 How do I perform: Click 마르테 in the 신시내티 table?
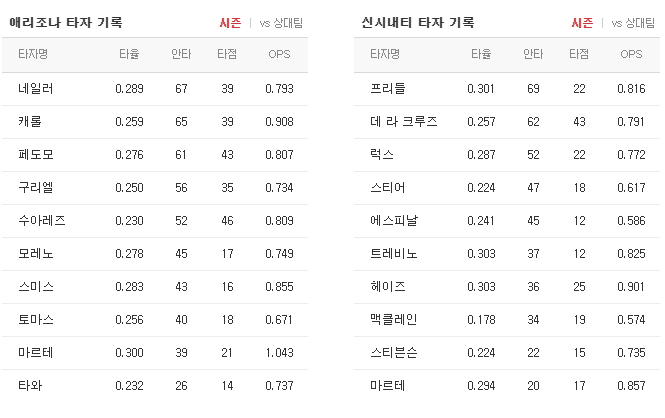pos(388,385)
